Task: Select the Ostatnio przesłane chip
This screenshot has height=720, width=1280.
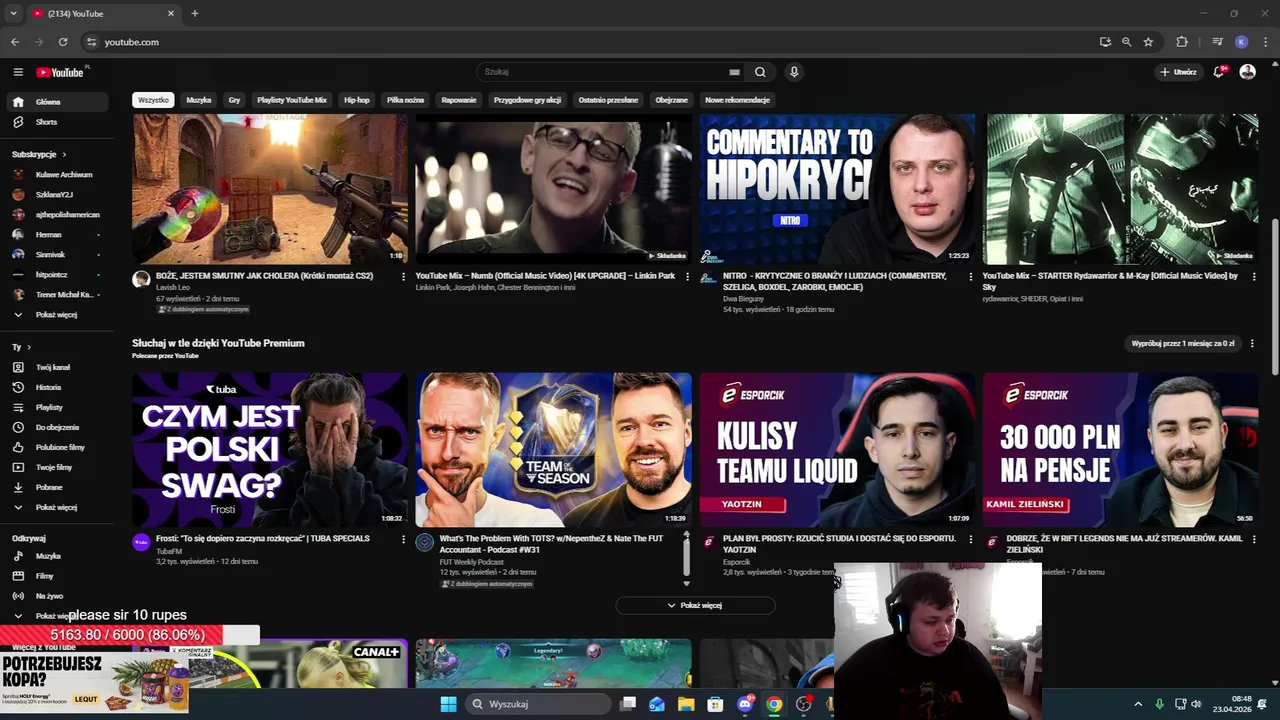Action: [x=608, y=100]
